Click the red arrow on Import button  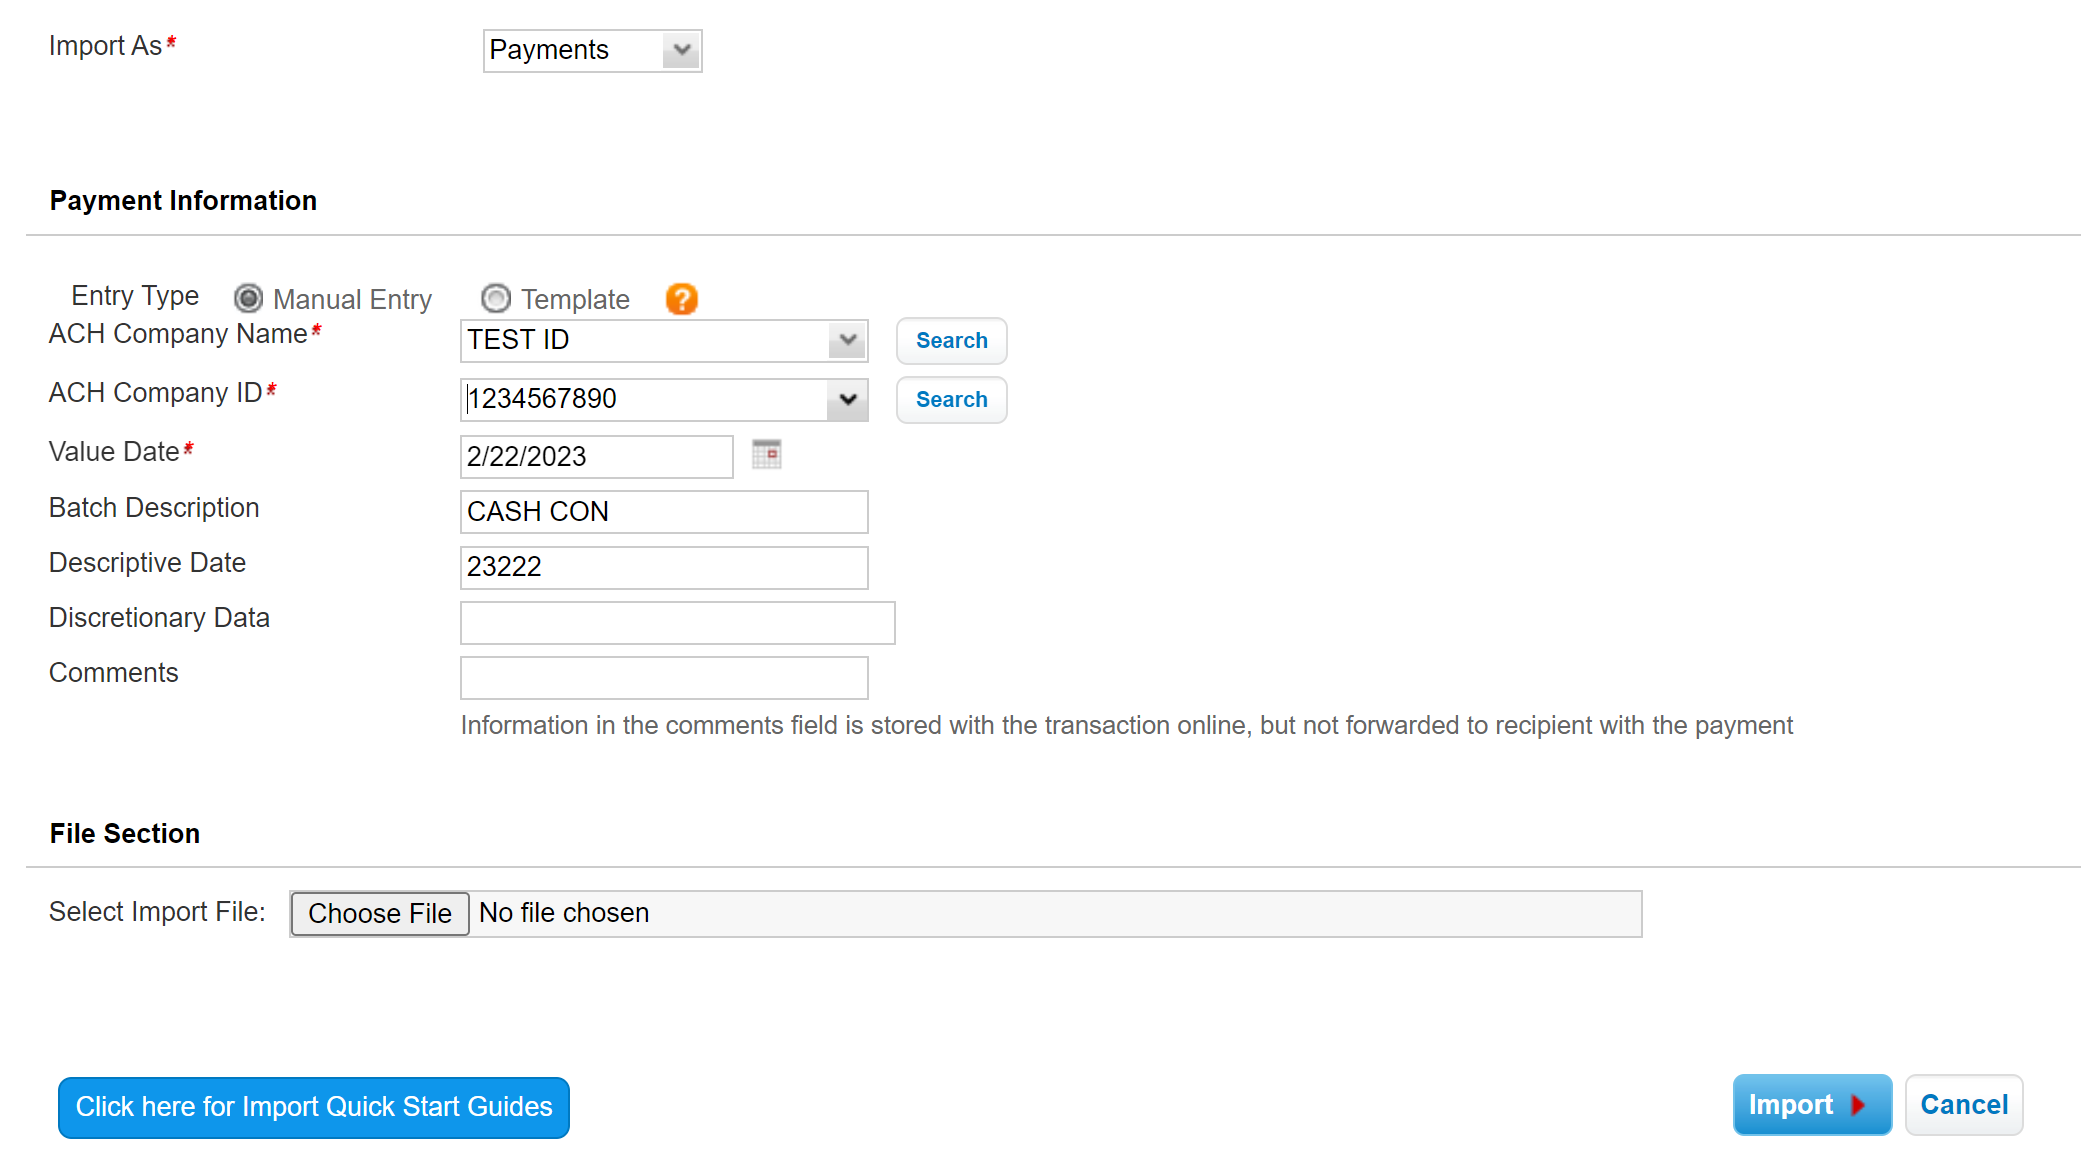(1858, 1105)
